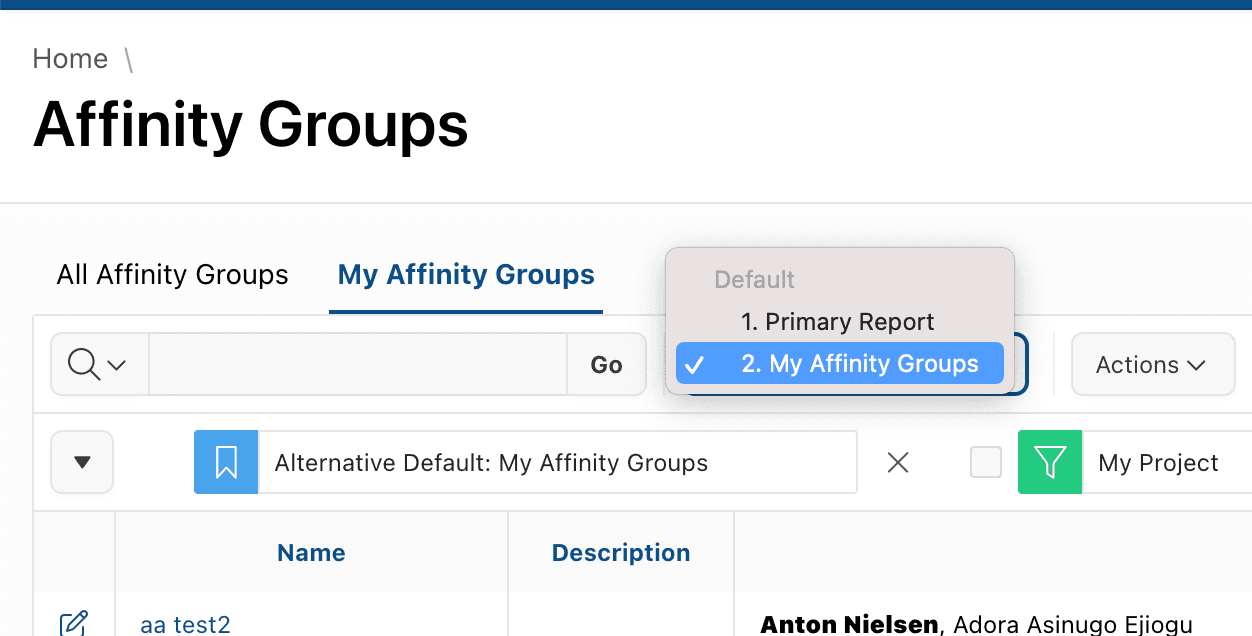This screenshot has width=1252, height=636.
Task: Click the bookmark icon on the saved report
Action: coord(225,462)
